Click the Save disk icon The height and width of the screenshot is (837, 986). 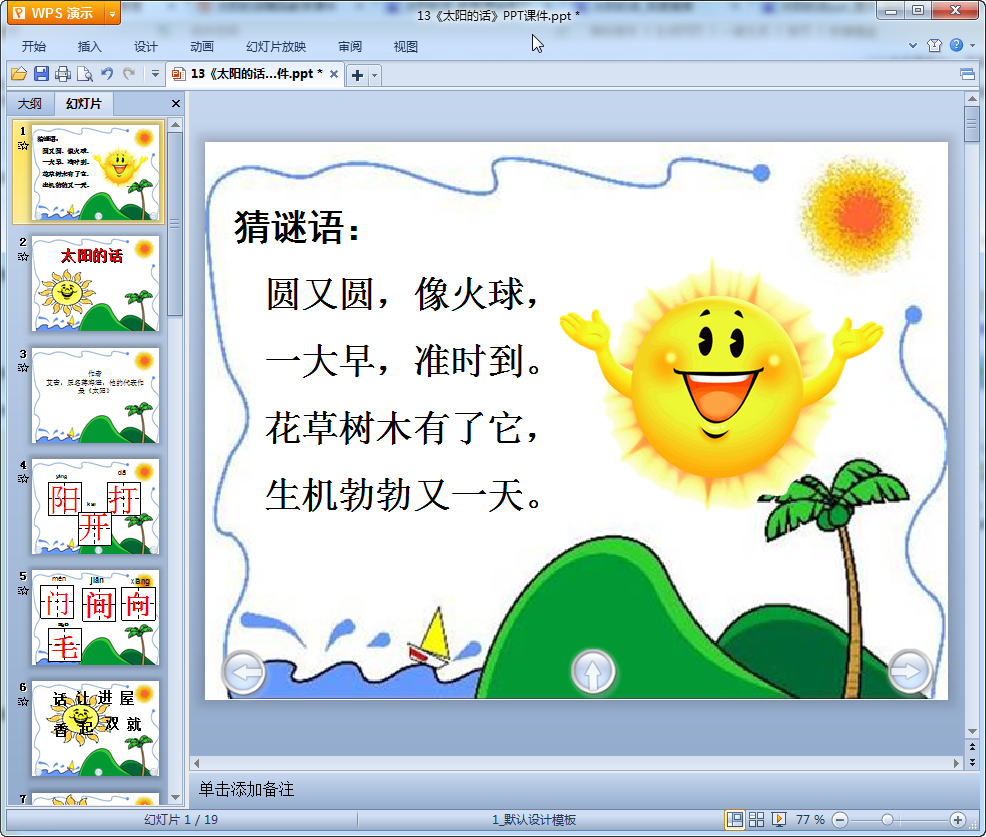click(x=41, y=74)
